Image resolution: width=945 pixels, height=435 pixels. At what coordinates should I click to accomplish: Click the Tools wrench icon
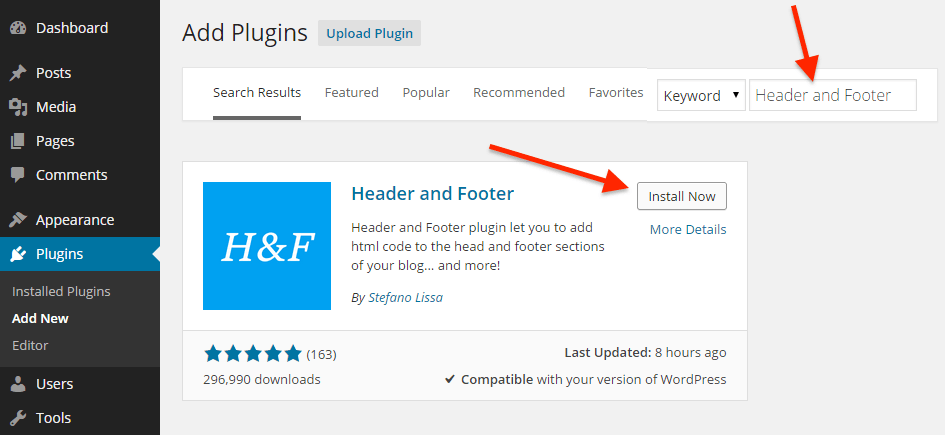18,418
